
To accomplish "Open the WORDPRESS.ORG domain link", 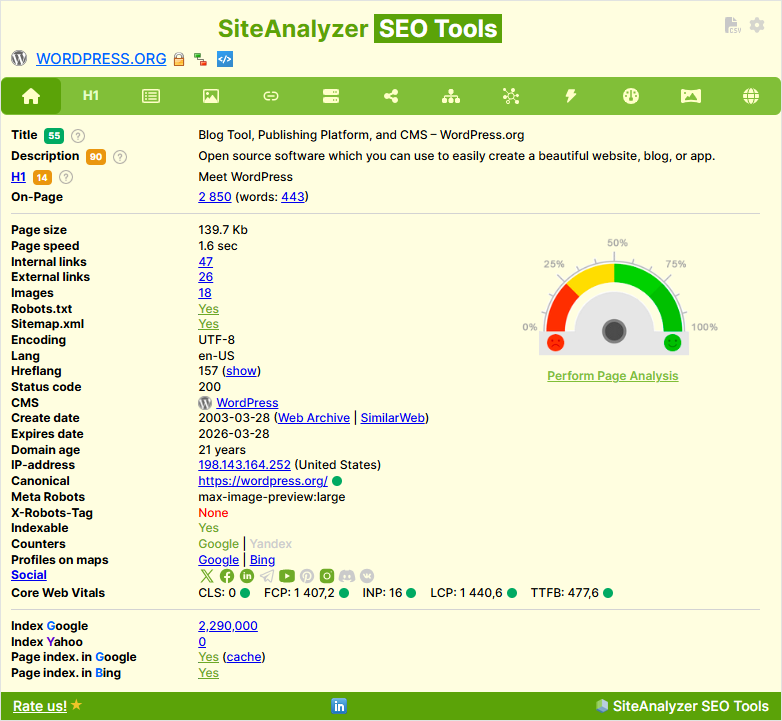I will 101,59.
